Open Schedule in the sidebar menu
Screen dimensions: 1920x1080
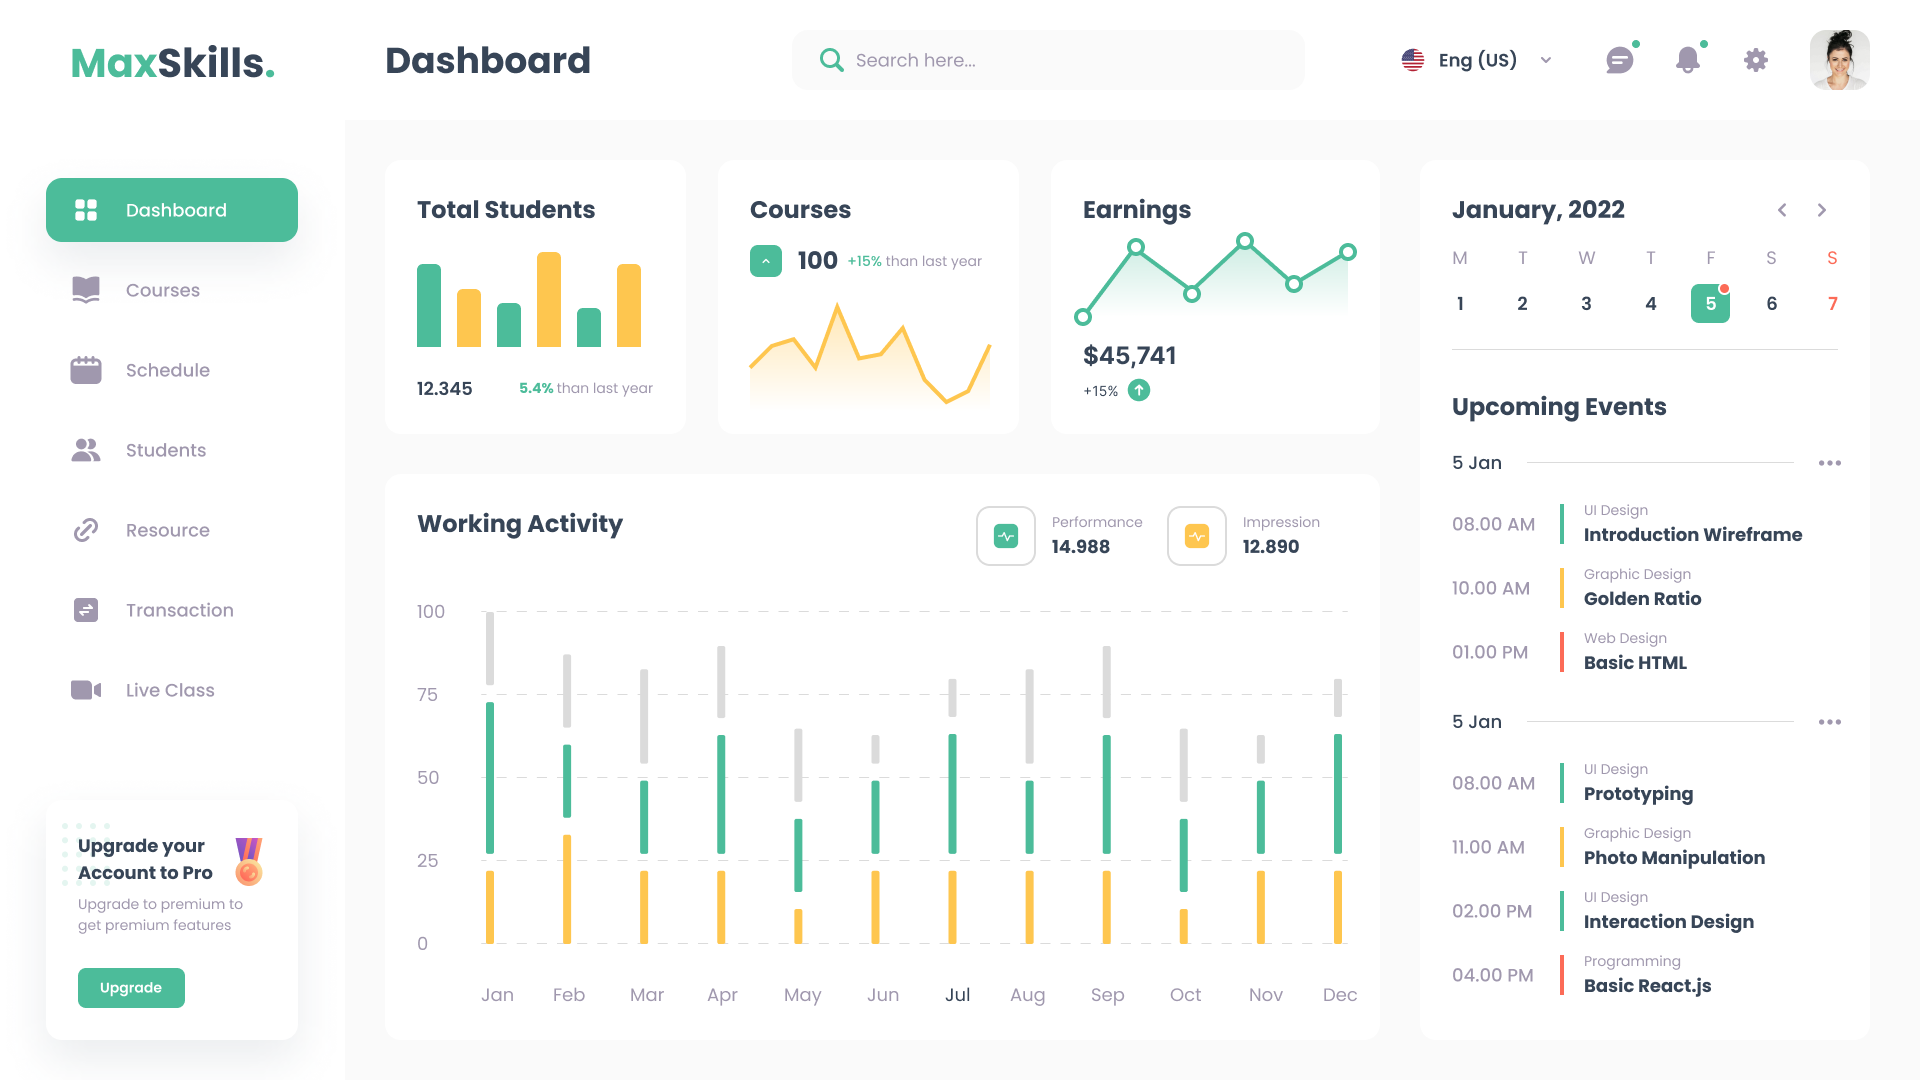tap(167, 370)
